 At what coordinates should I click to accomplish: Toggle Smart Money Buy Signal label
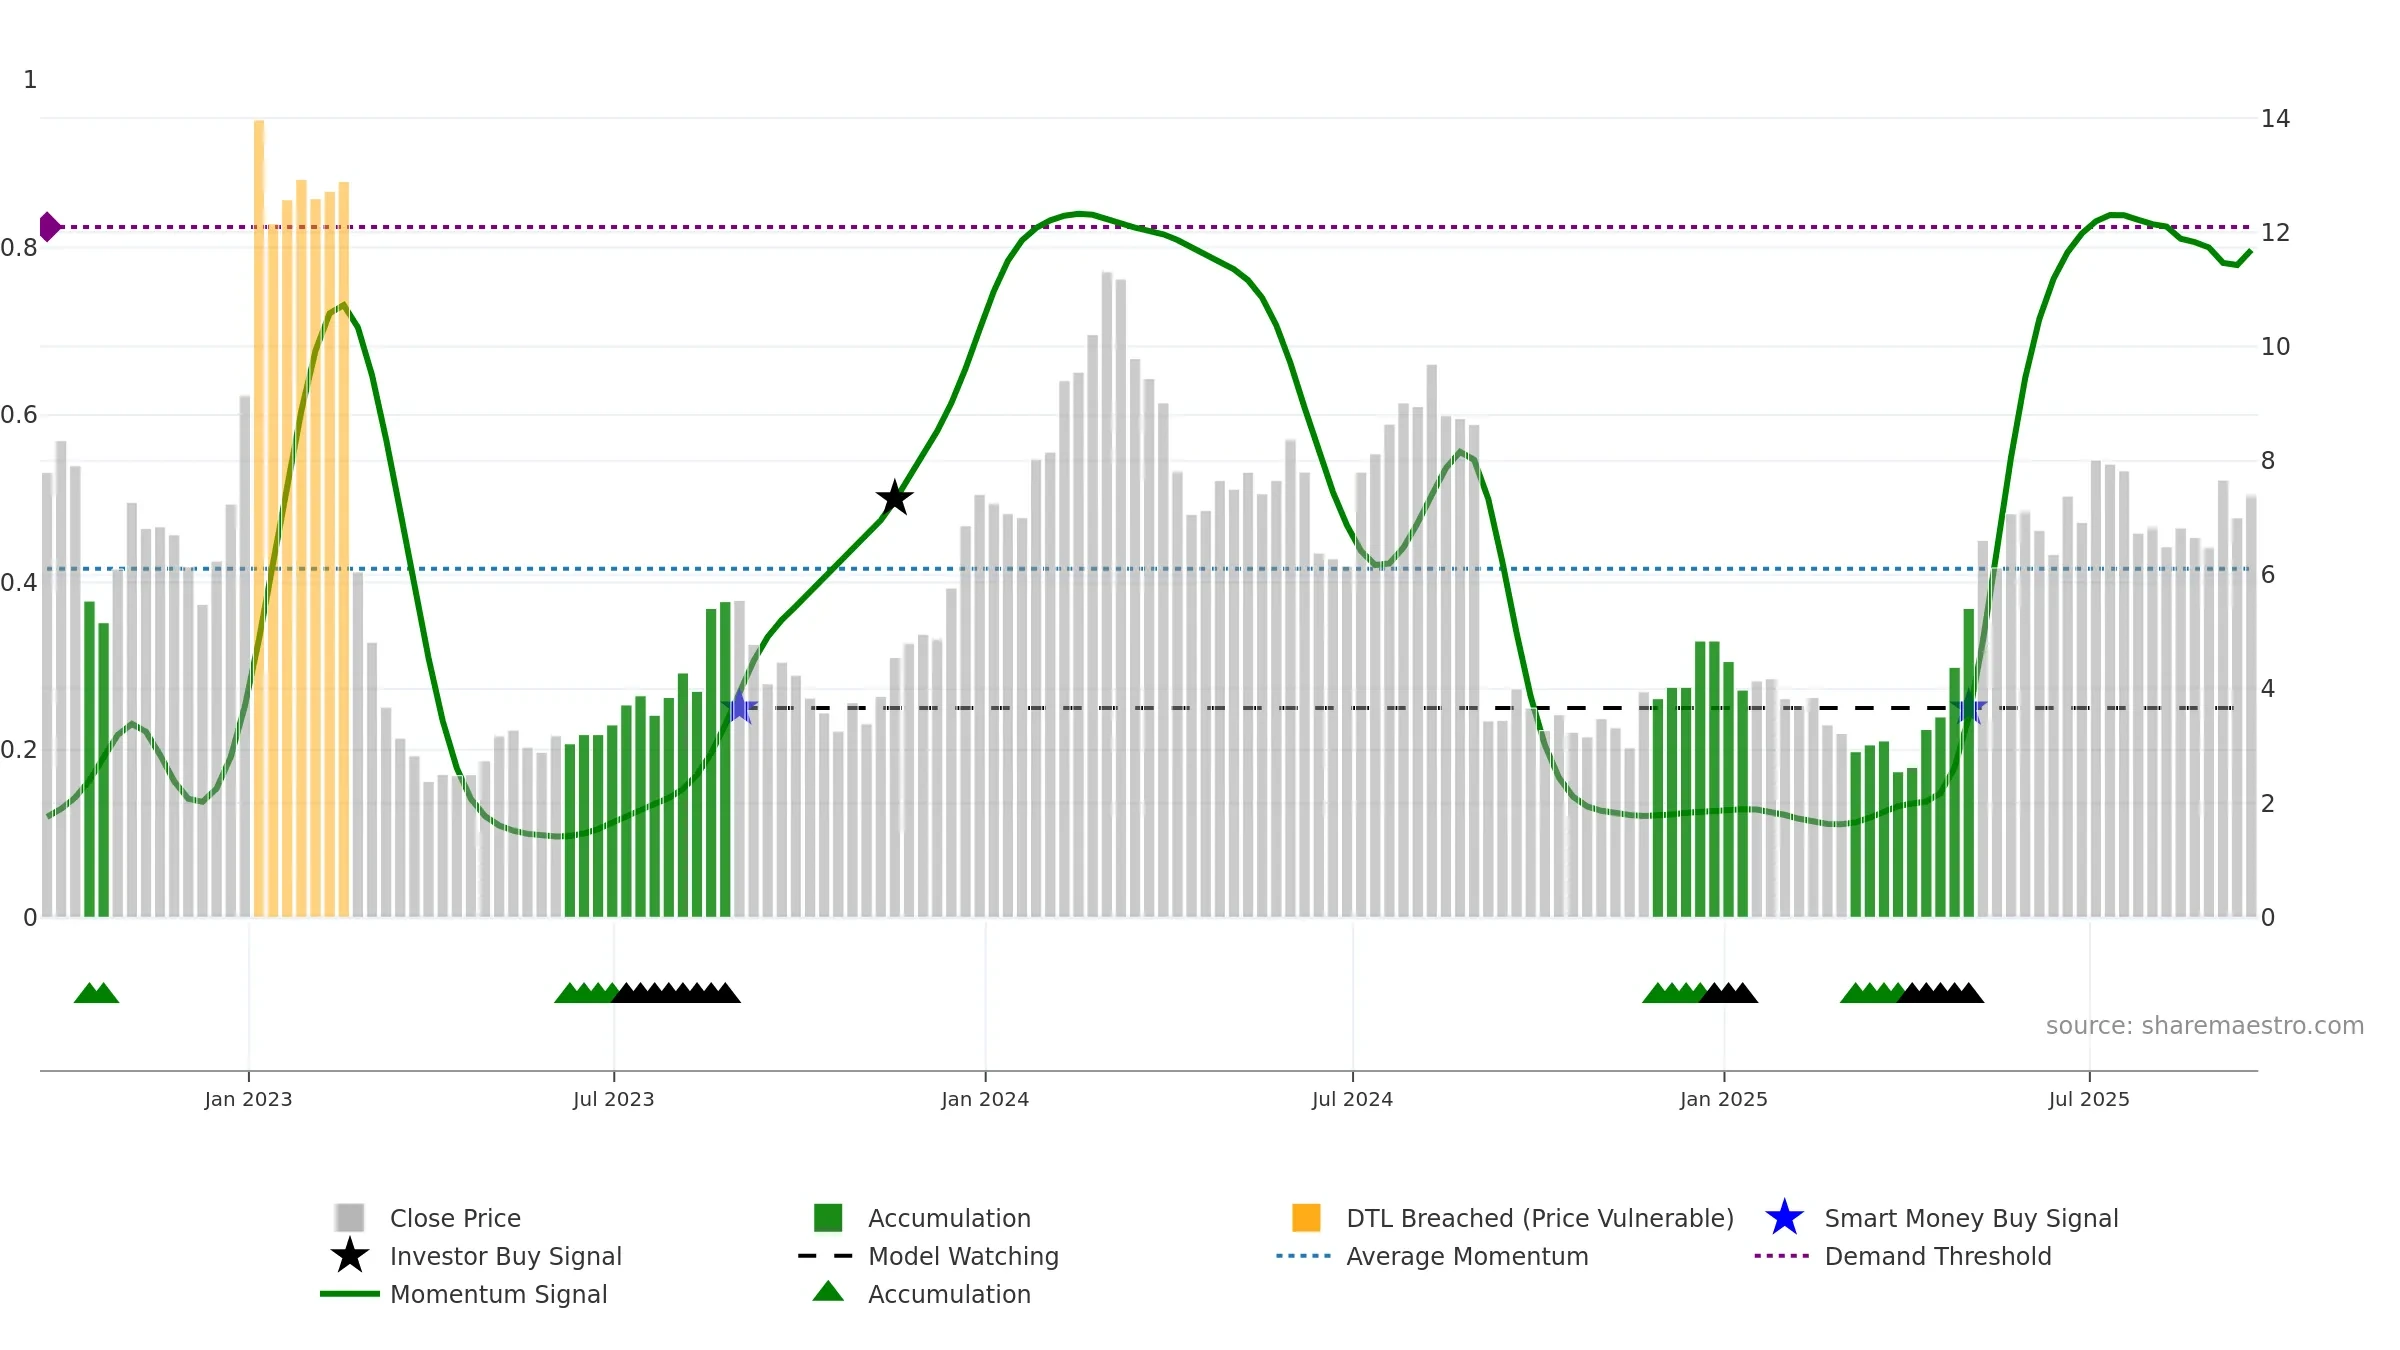tap(1971, 1218)
